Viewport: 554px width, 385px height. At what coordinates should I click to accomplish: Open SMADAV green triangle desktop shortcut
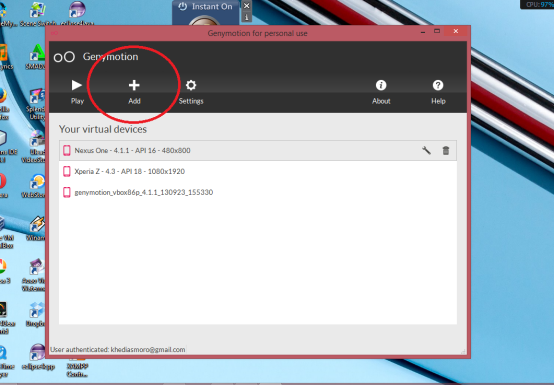pyautogui.click(x=36, y=57)
